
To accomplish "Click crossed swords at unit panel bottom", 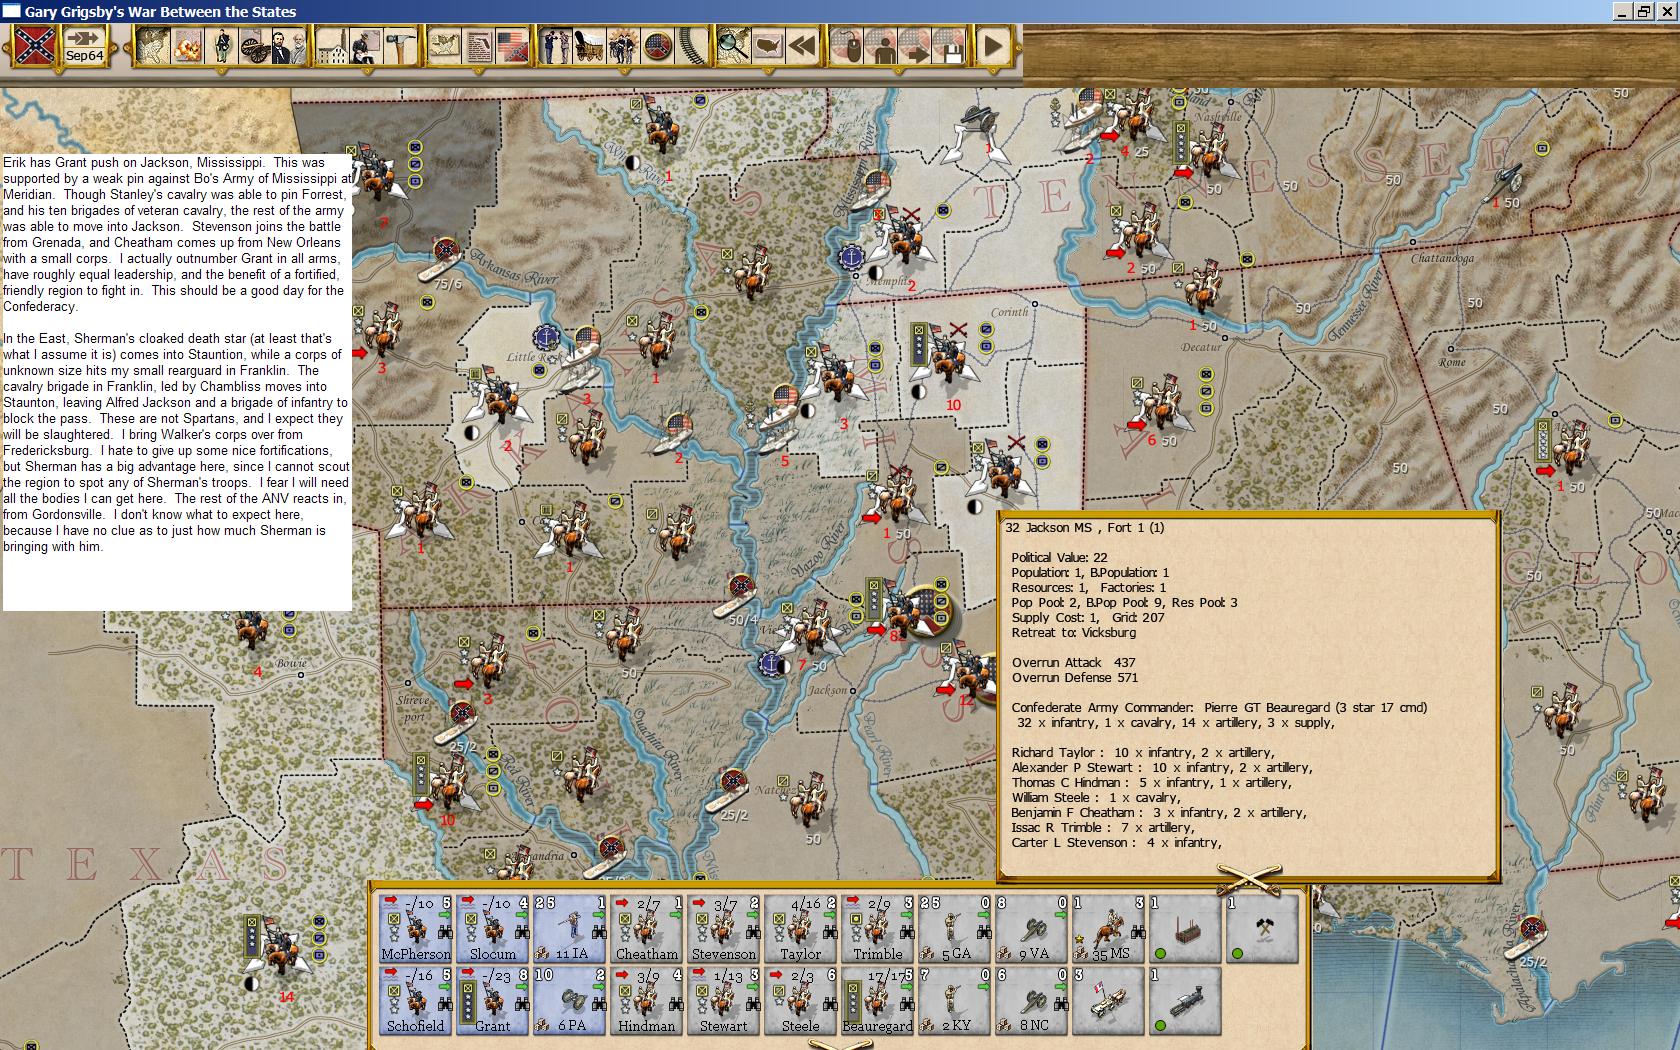I will tap(840, 1043).
